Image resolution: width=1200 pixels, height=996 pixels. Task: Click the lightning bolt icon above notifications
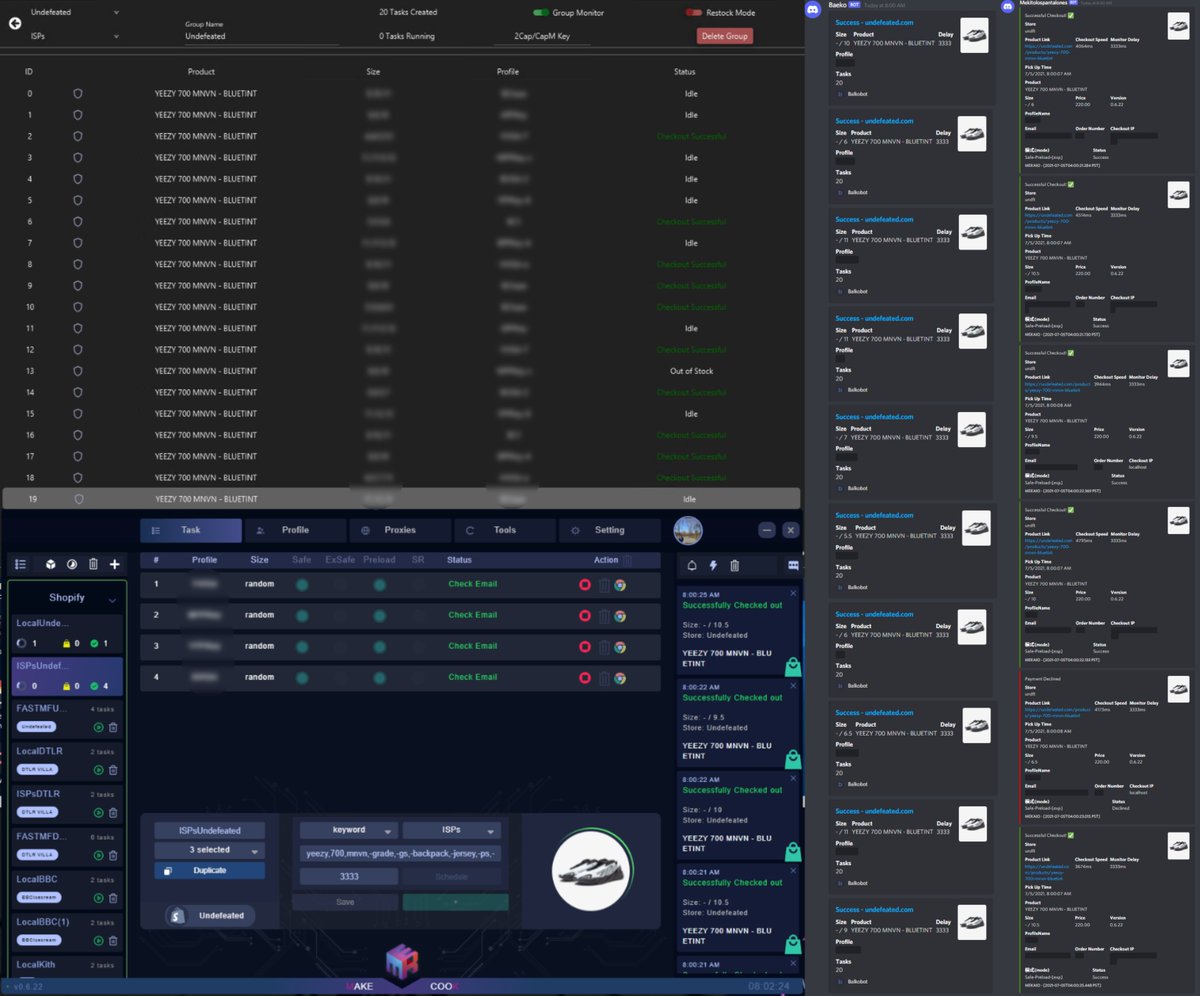713,565
